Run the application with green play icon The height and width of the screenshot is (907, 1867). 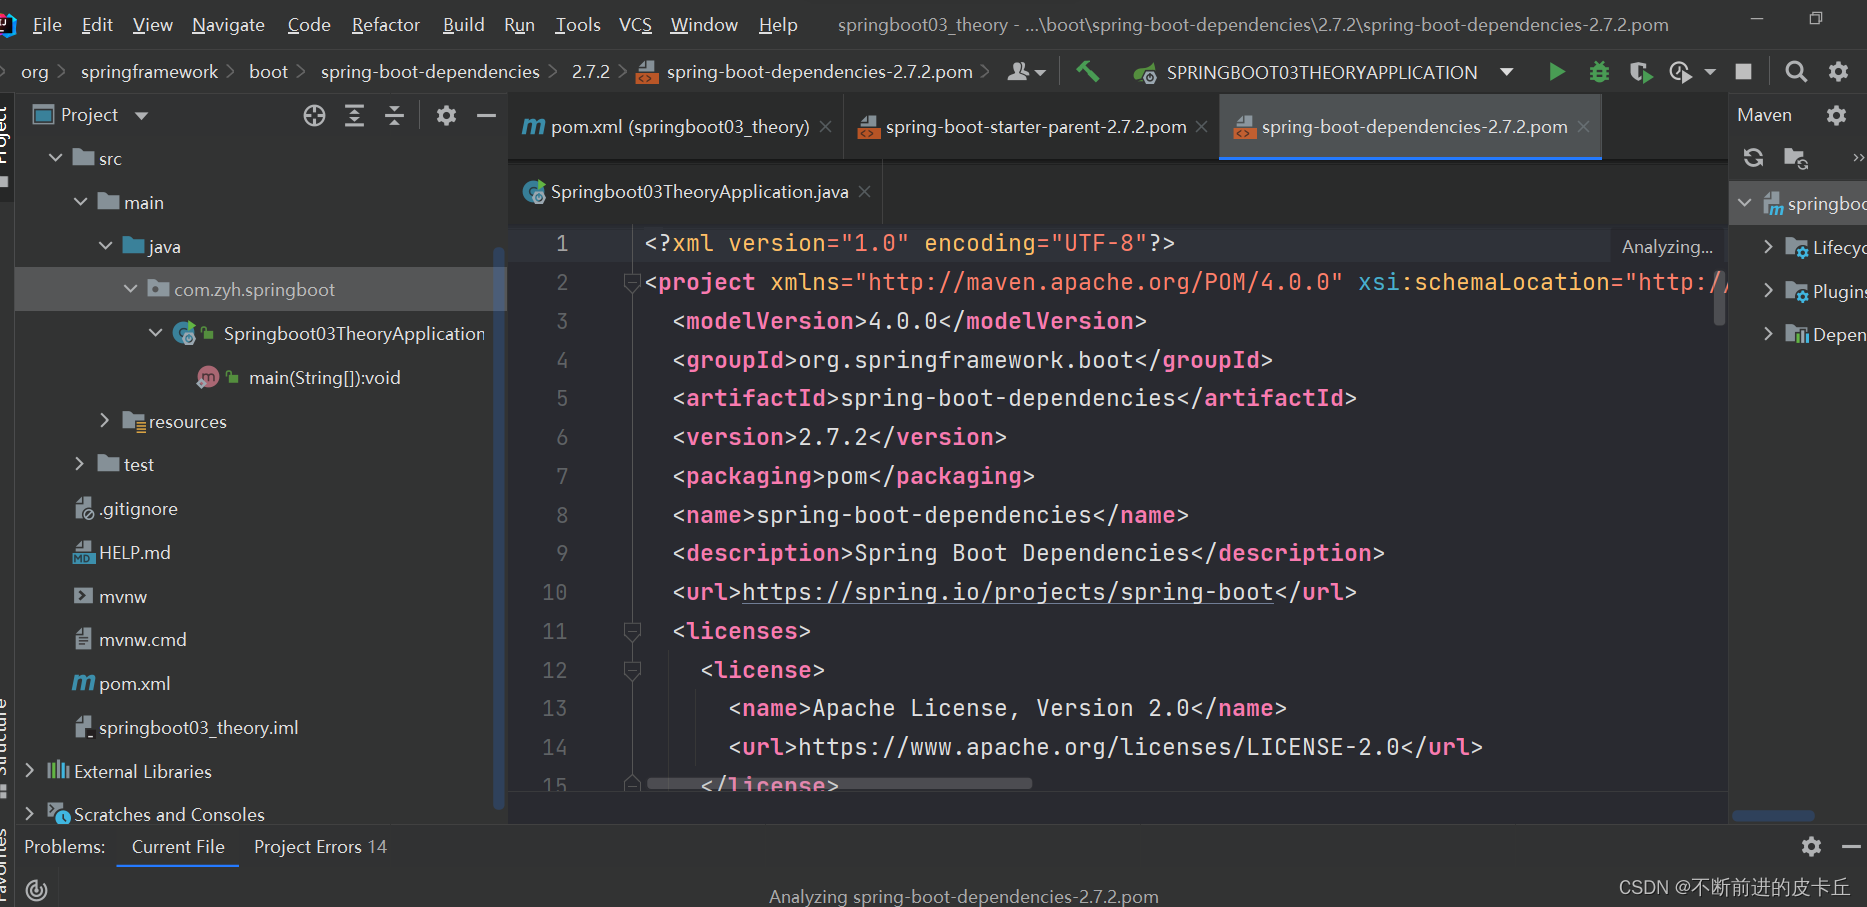(1556, 72)
